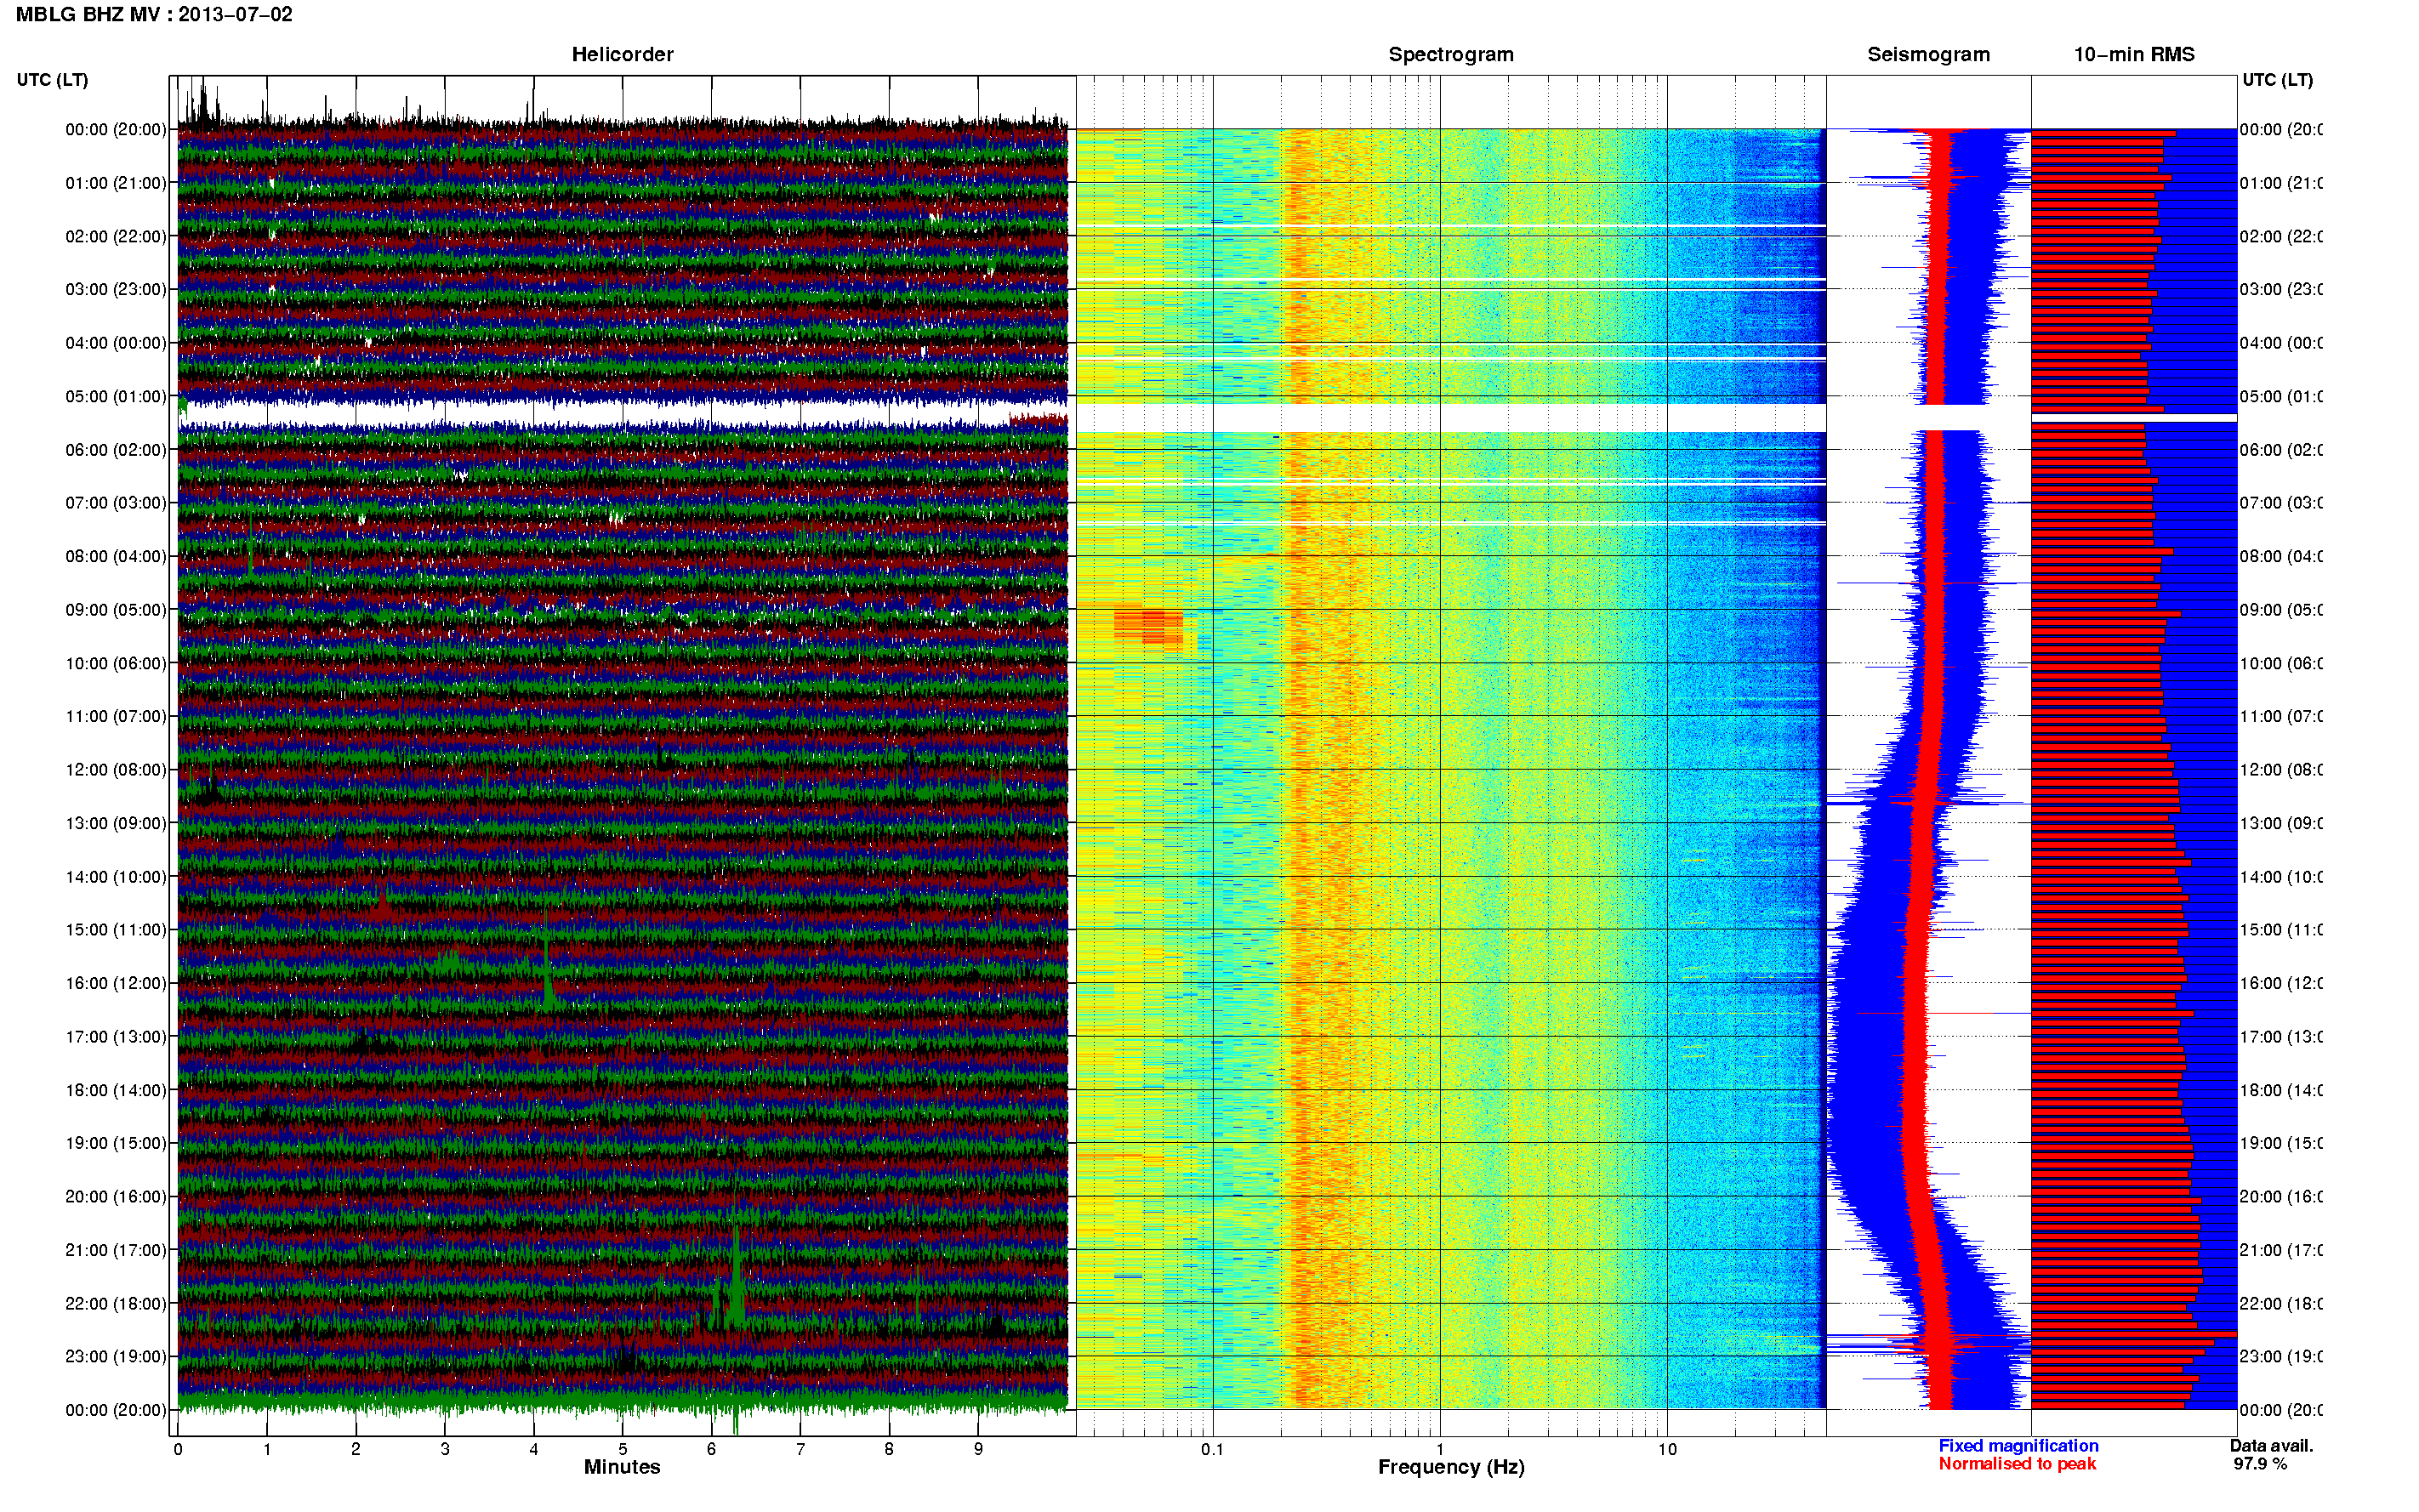Click the '1' tick on the frequency axis
This screenshot has width=2419, height=1512.
[1440, 1450]
